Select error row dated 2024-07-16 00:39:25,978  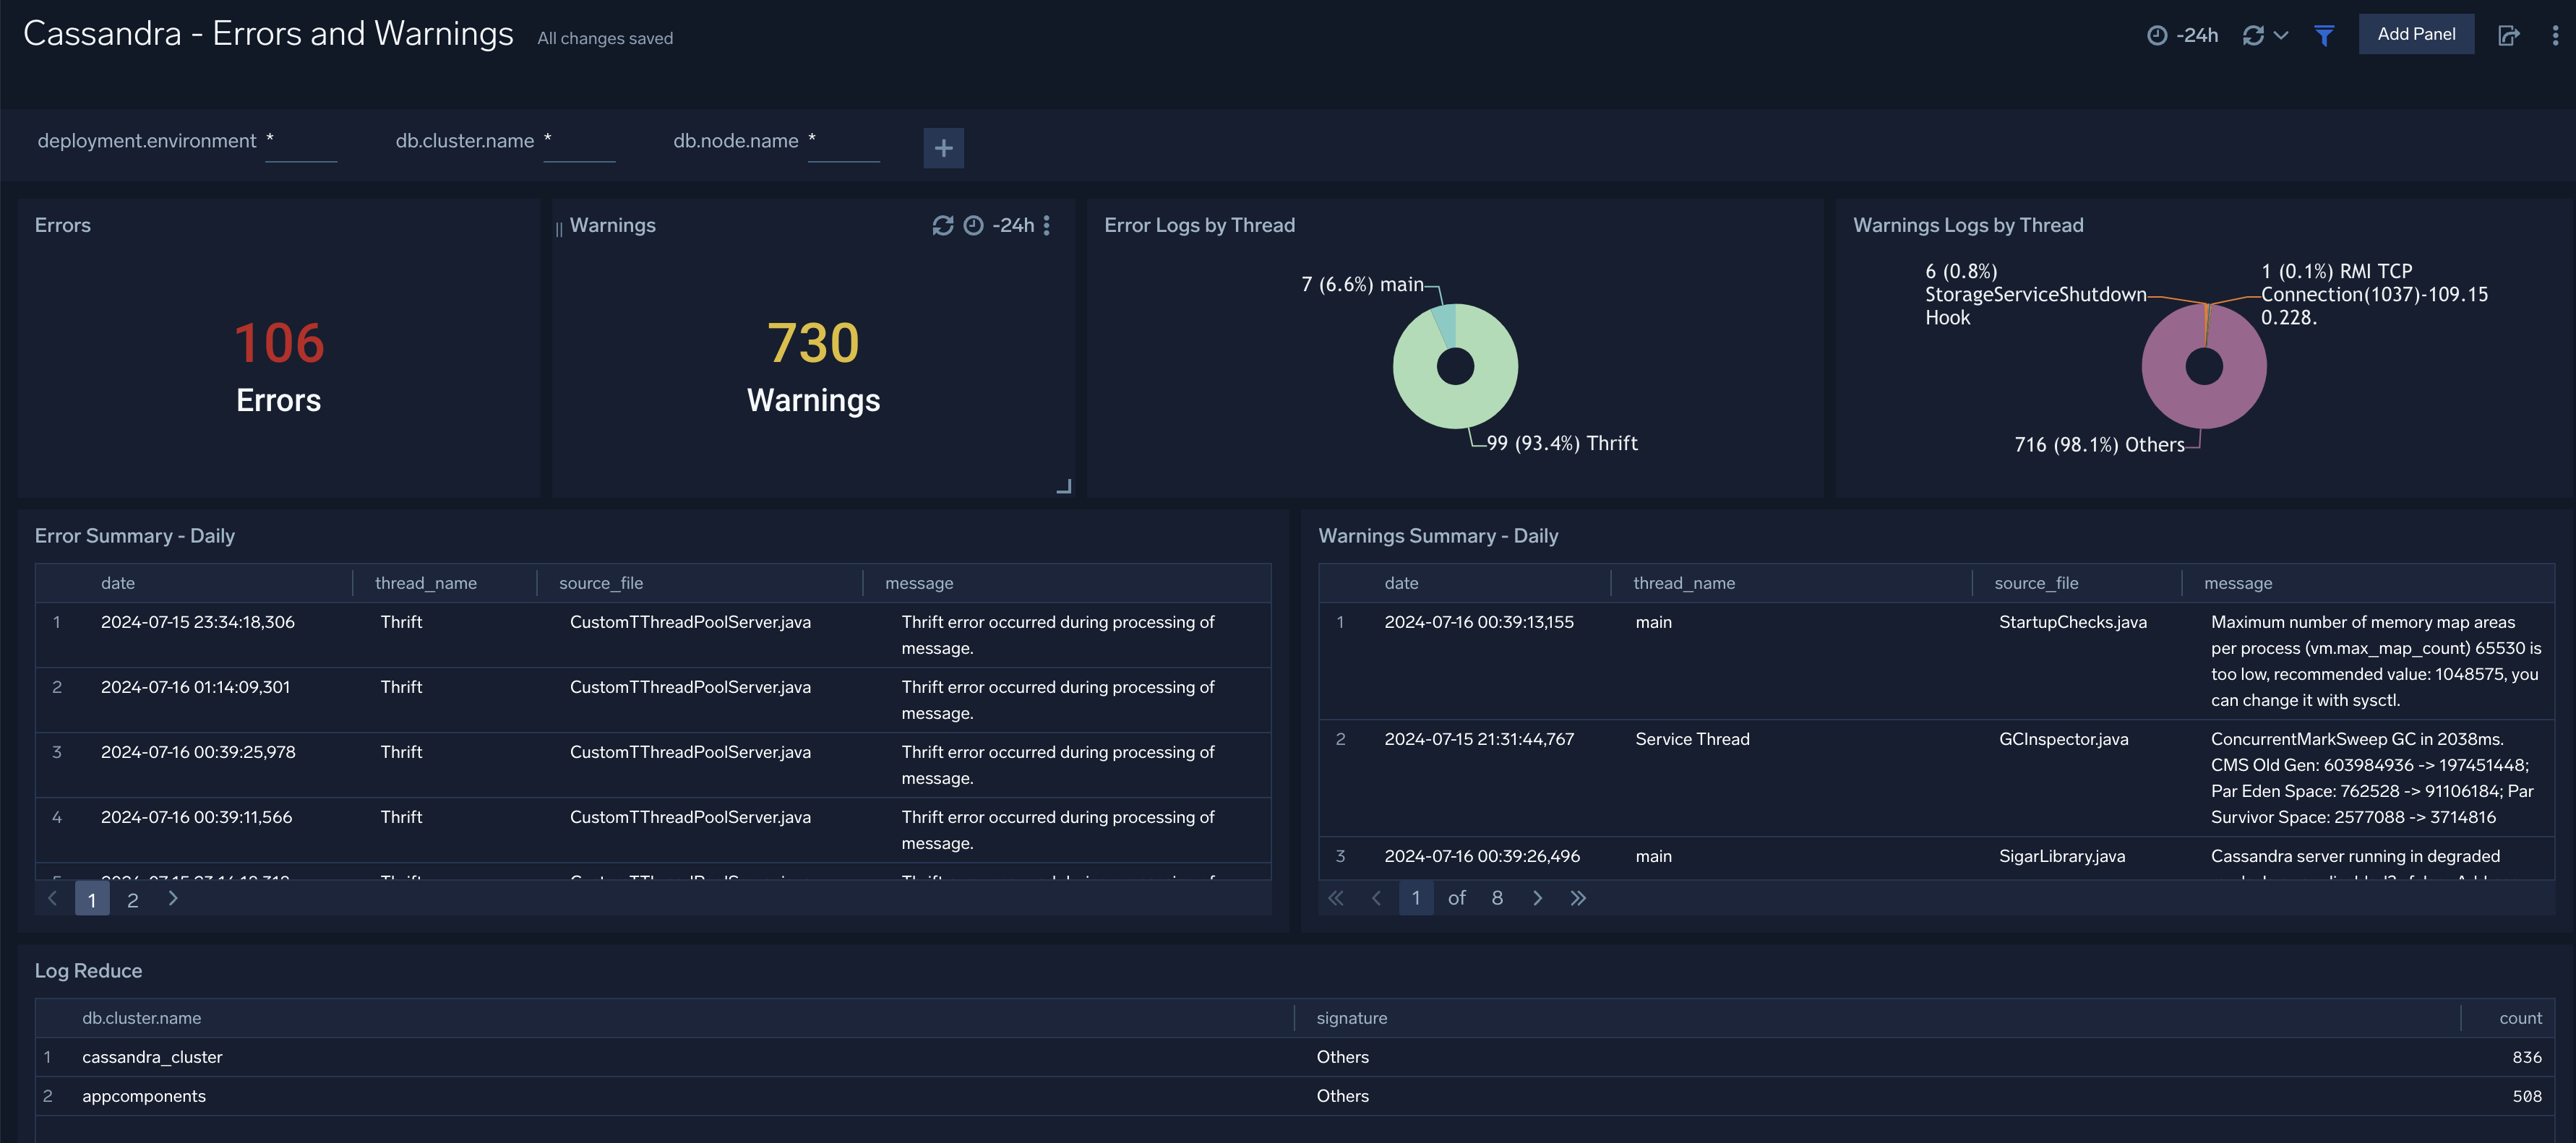[x=653, y=765]
